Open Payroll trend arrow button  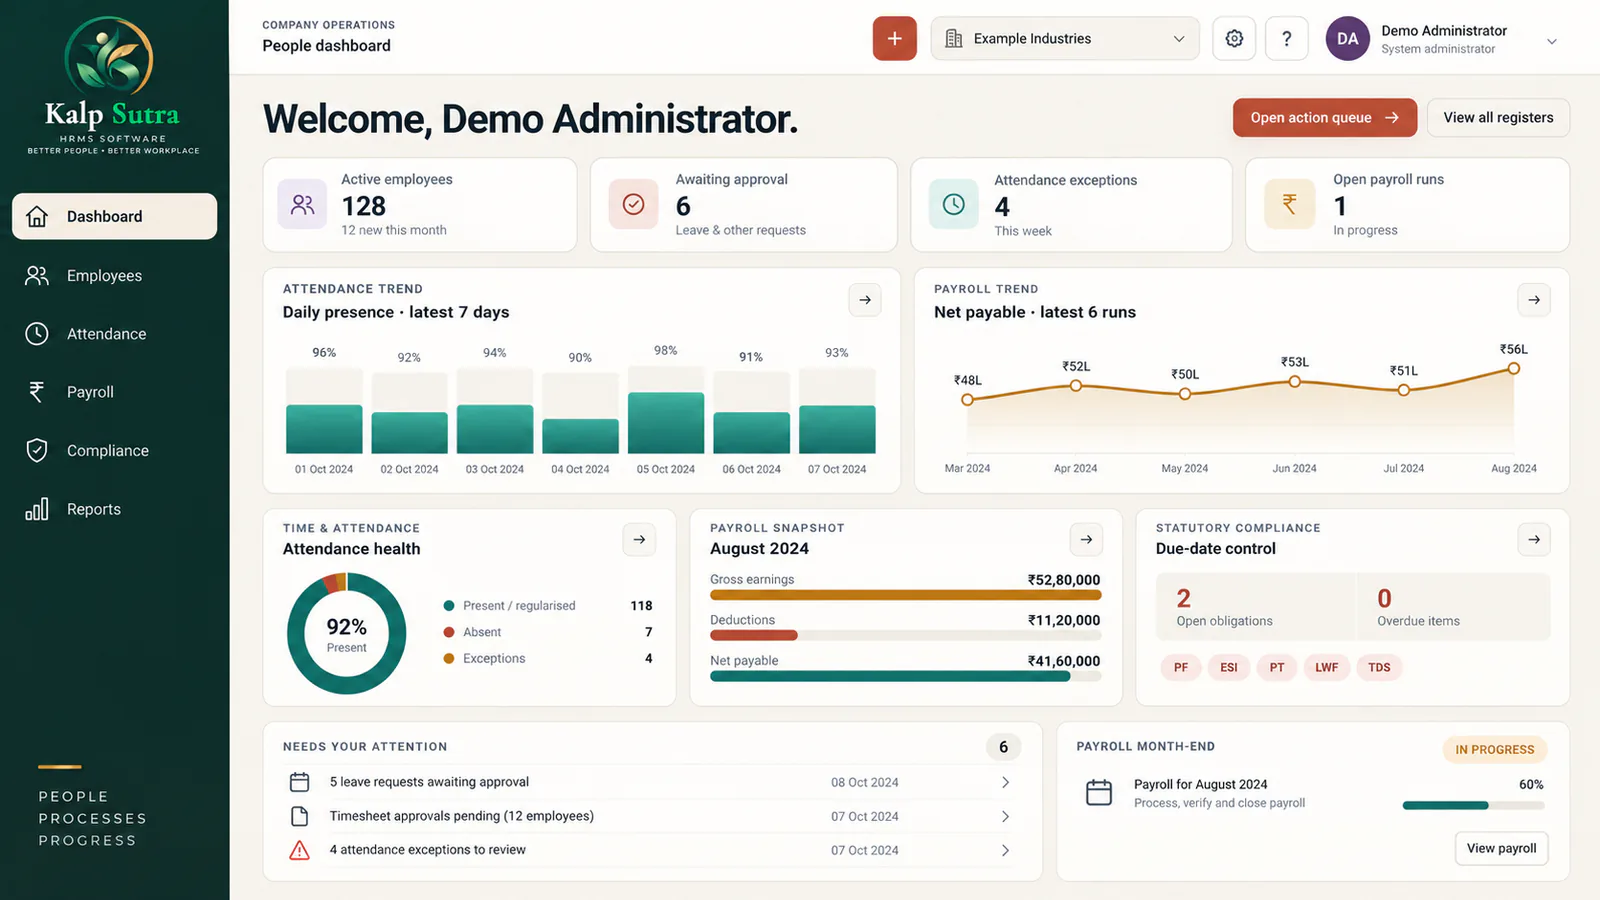[x=1534, y=300]
